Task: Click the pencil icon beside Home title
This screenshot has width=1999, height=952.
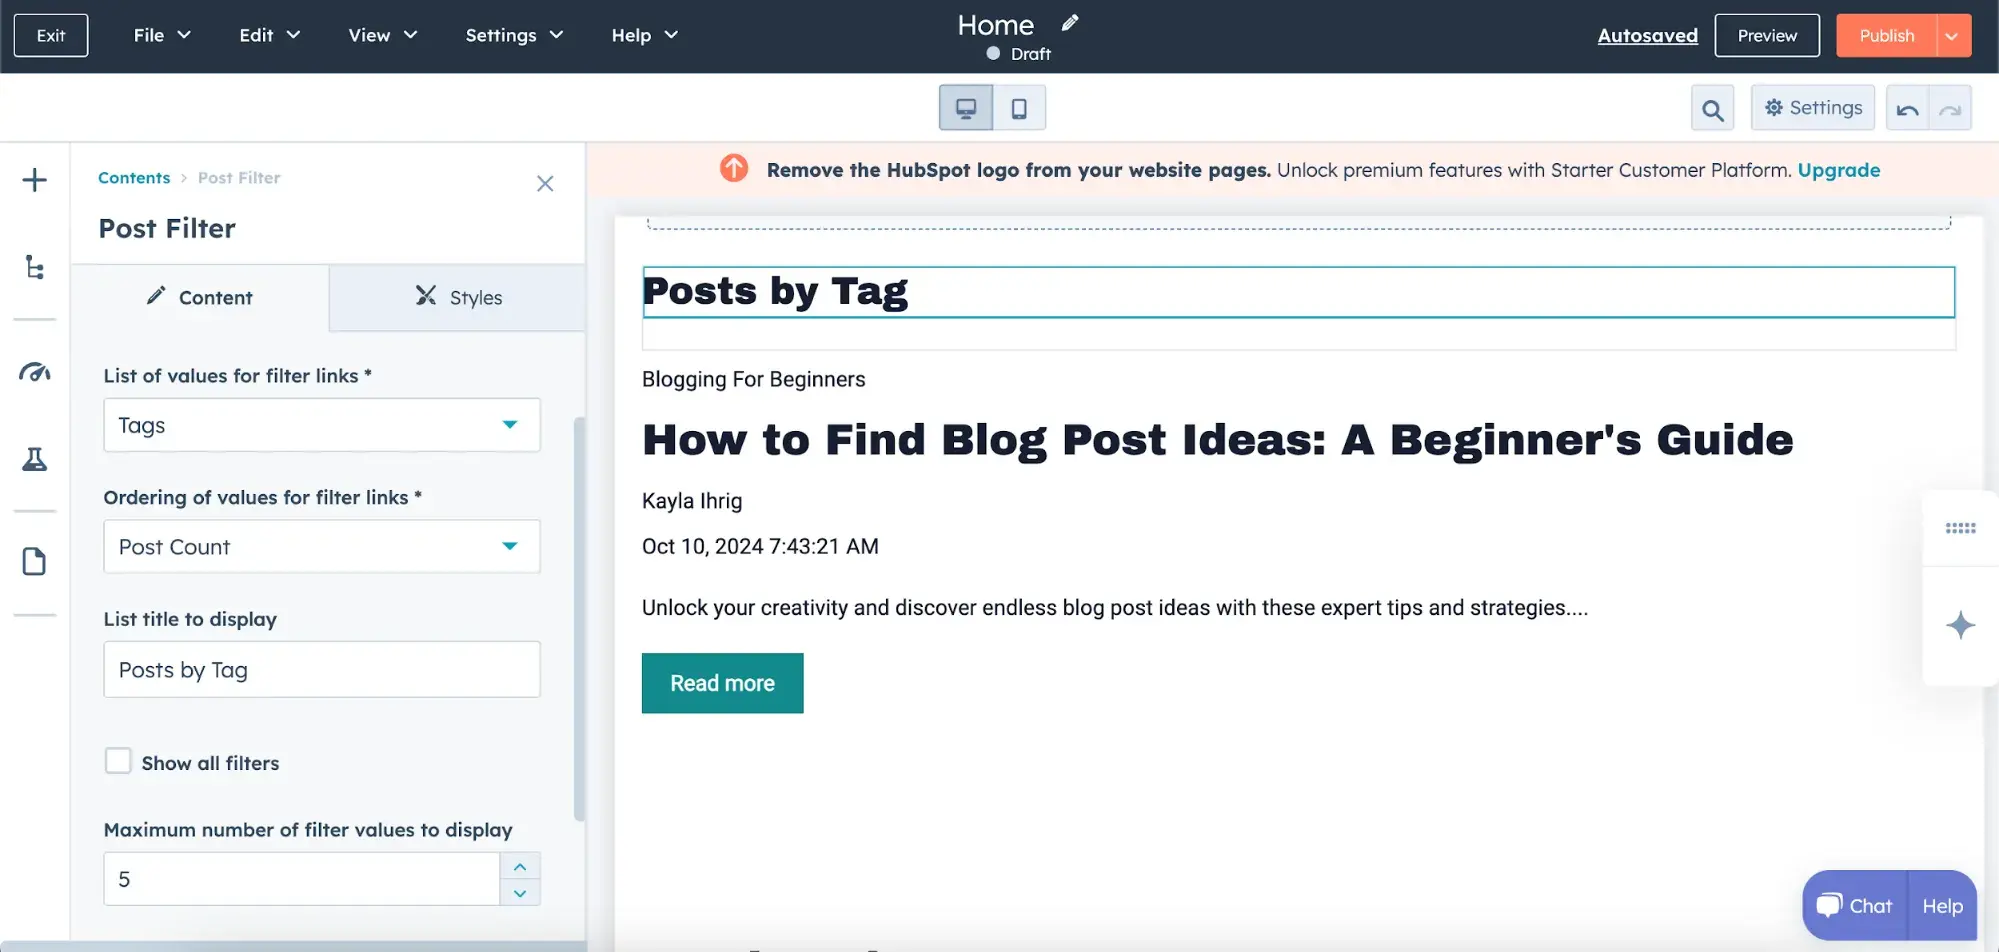Action: point(1070,23)
